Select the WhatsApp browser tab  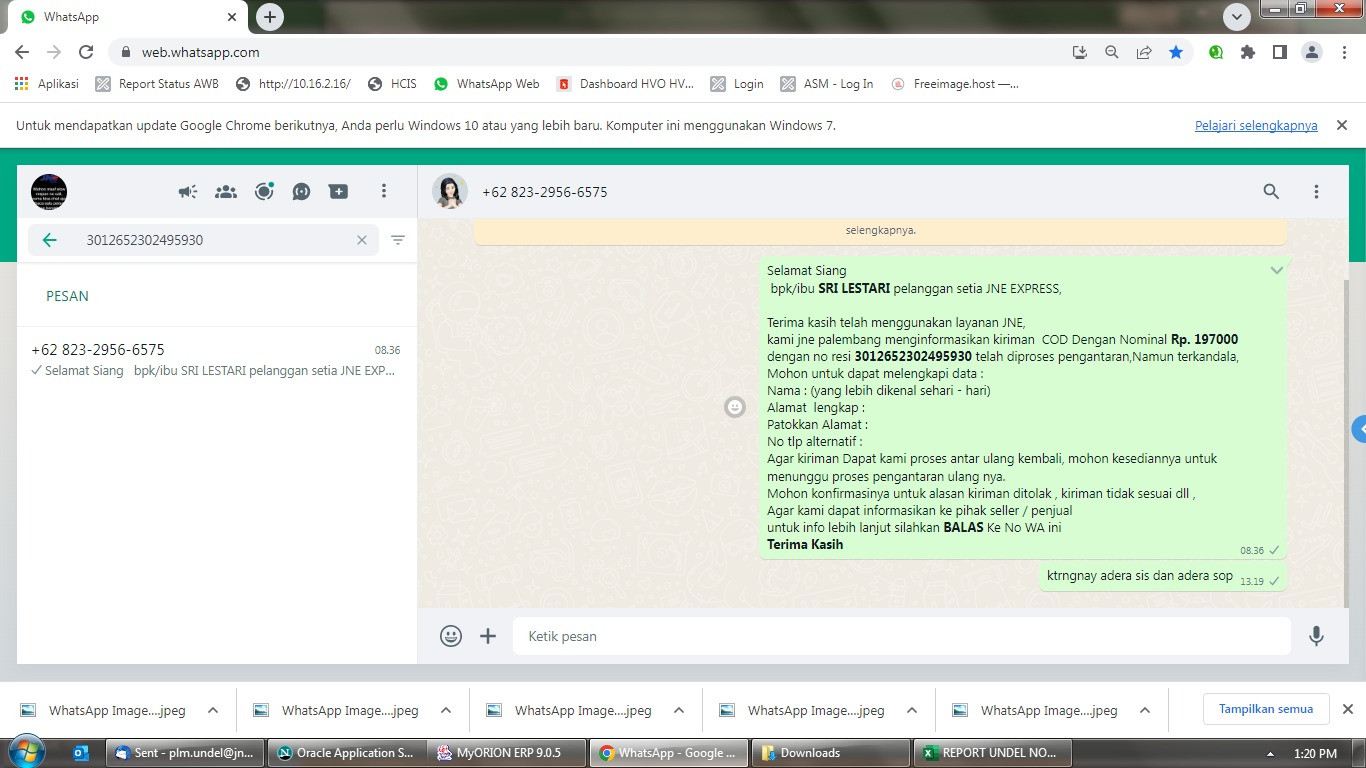pos(129,17)
